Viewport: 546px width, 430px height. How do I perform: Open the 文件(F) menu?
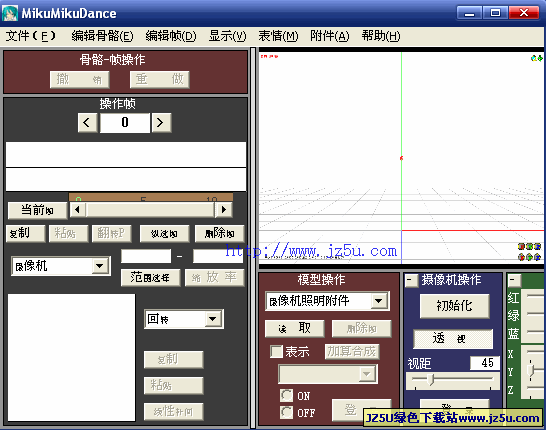[30, 36]
